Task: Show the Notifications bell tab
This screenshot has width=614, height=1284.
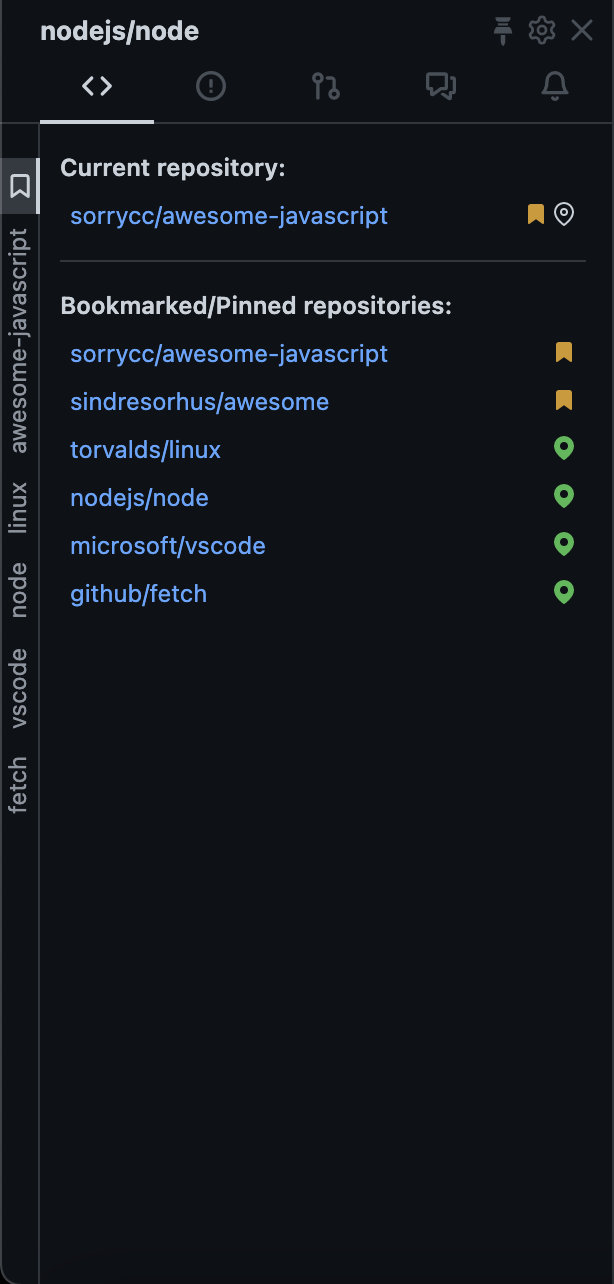Action: pos(555,87)
